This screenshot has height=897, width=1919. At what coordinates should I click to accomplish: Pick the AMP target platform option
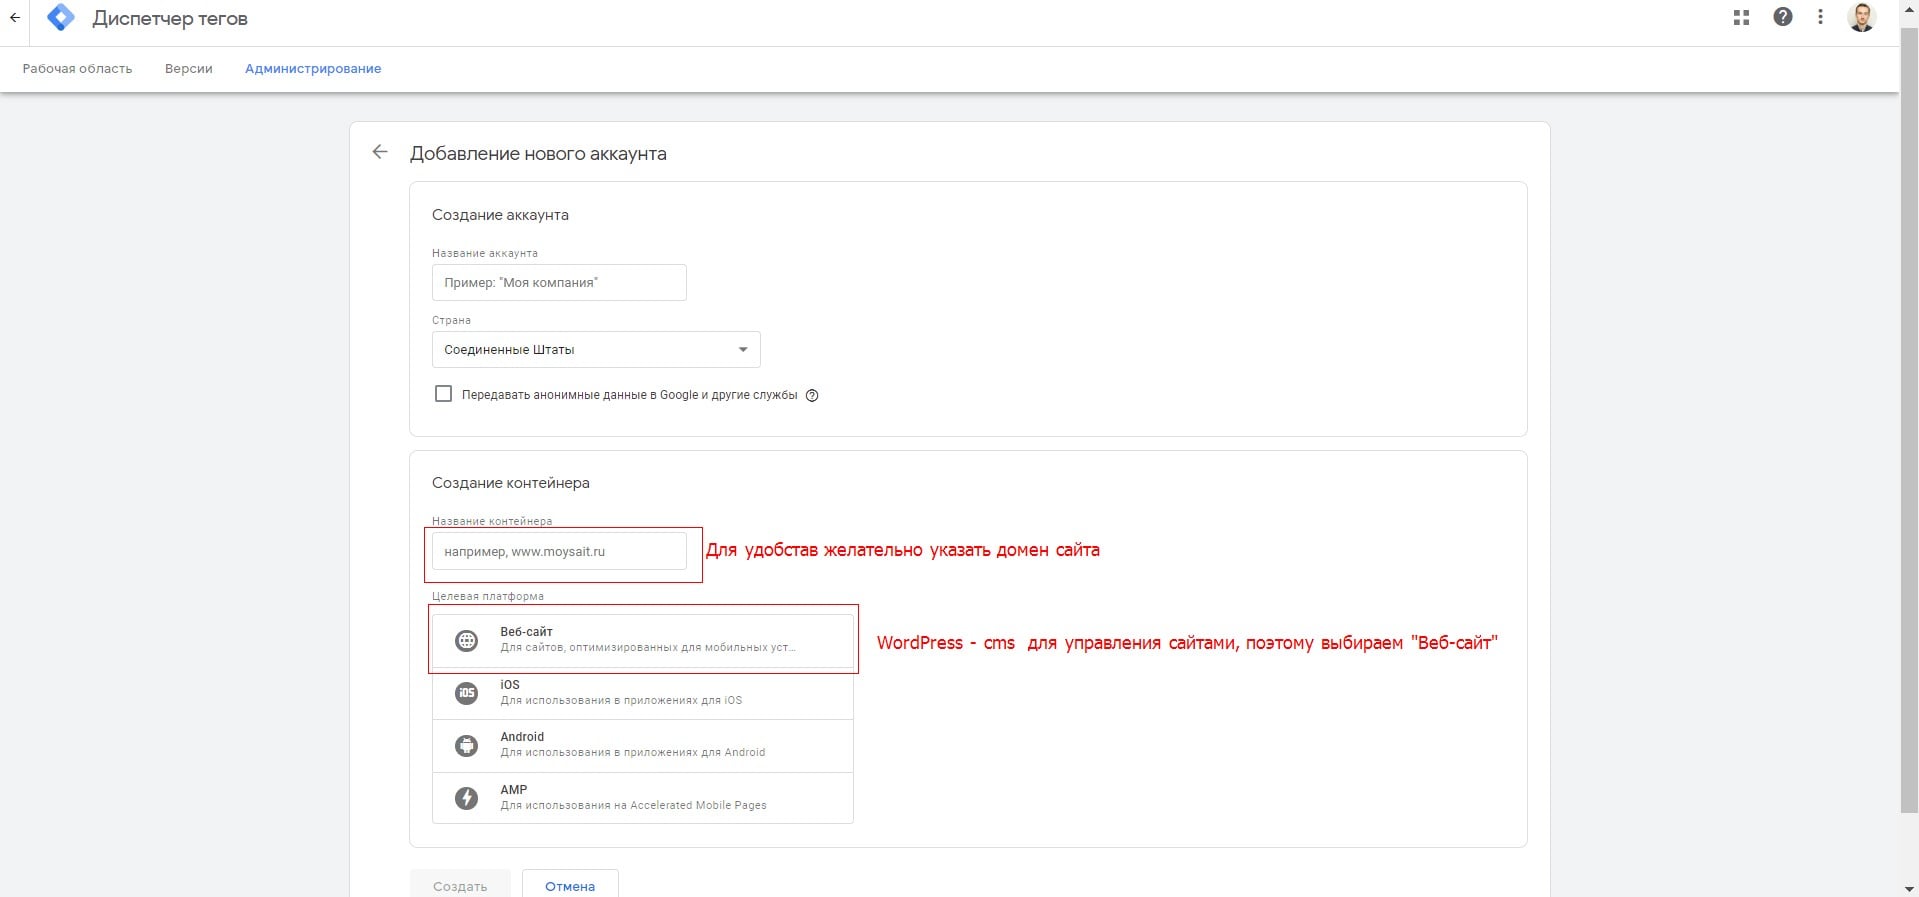click(642, 797)
